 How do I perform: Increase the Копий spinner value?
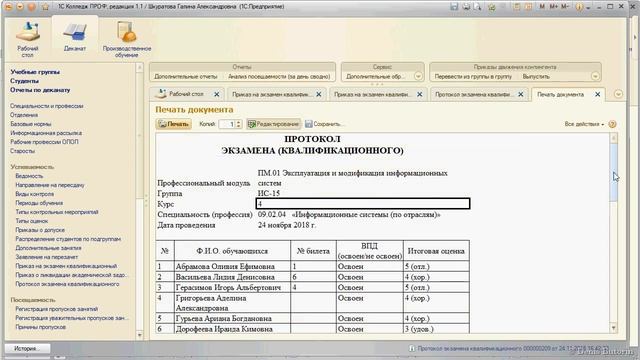tap(239, 122)
